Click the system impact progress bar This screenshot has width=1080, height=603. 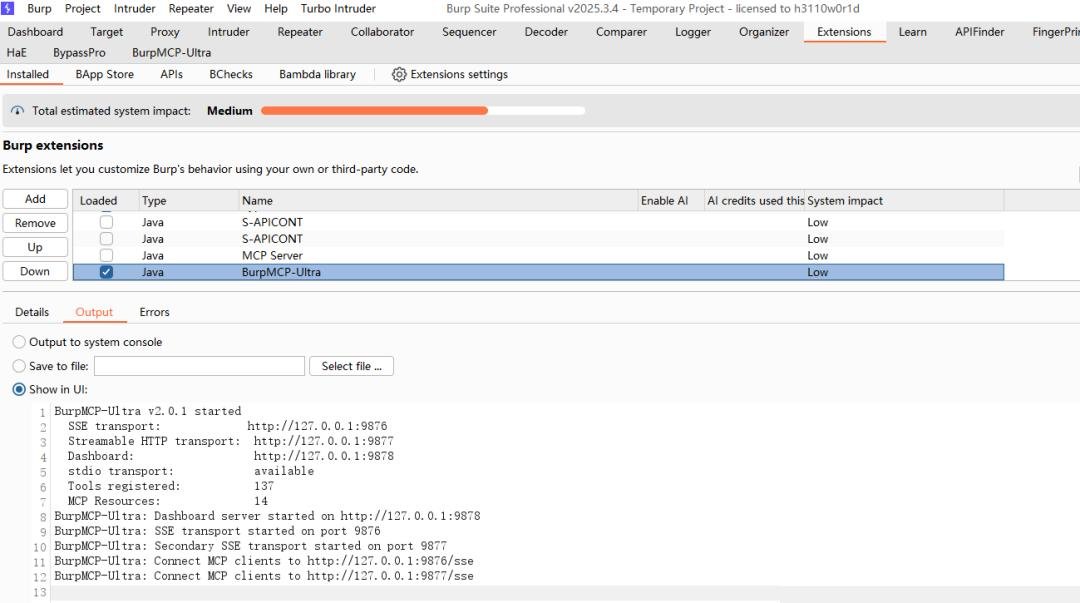[423, 110]
